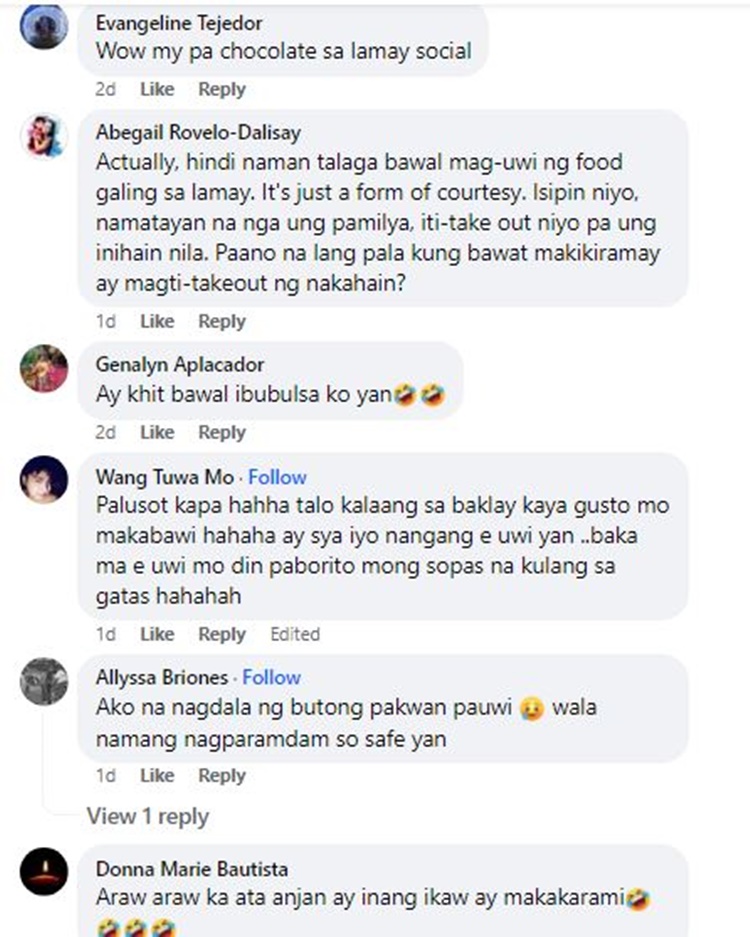Like Wang Tuwa Mo's comment
Screen dimensions: 750x937
(157, 634)
